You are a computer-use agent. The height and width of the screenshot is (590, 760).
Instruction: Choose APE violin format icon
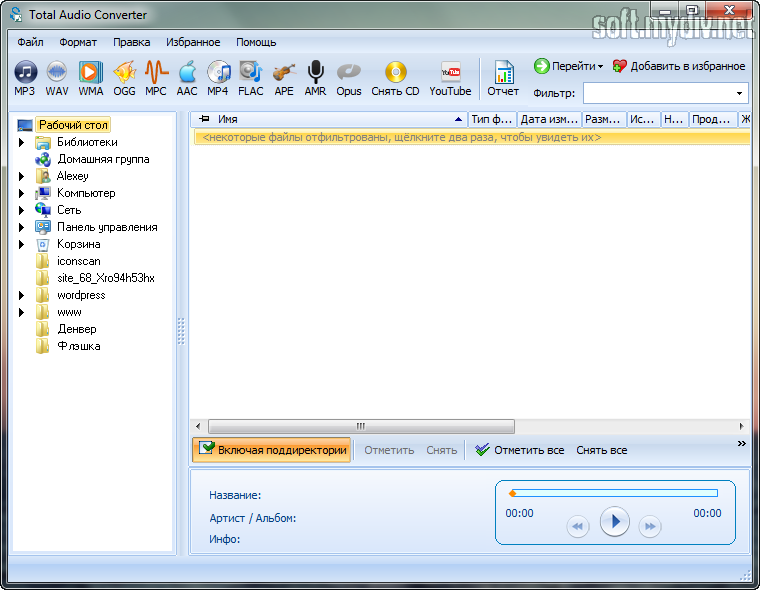click(284, 72)
